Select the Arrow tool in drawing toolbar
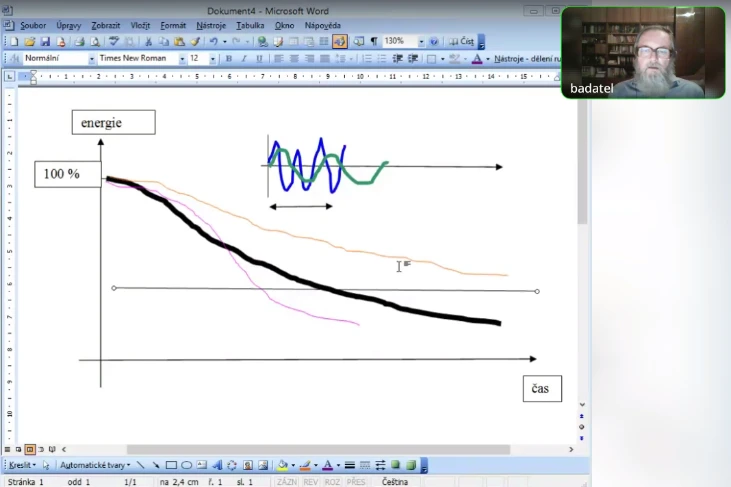 click(x=155, y=465)
